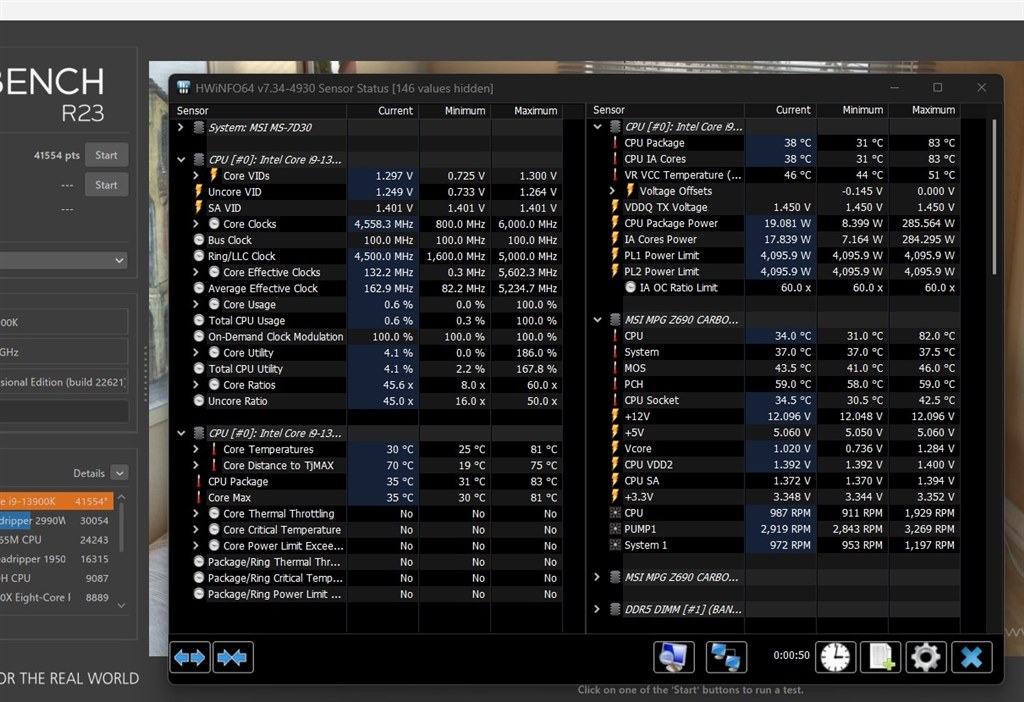This screenshot has width=1024, height=702.
Task: Click the CPU Package thermometer icon, left panel
Action: 199,481
